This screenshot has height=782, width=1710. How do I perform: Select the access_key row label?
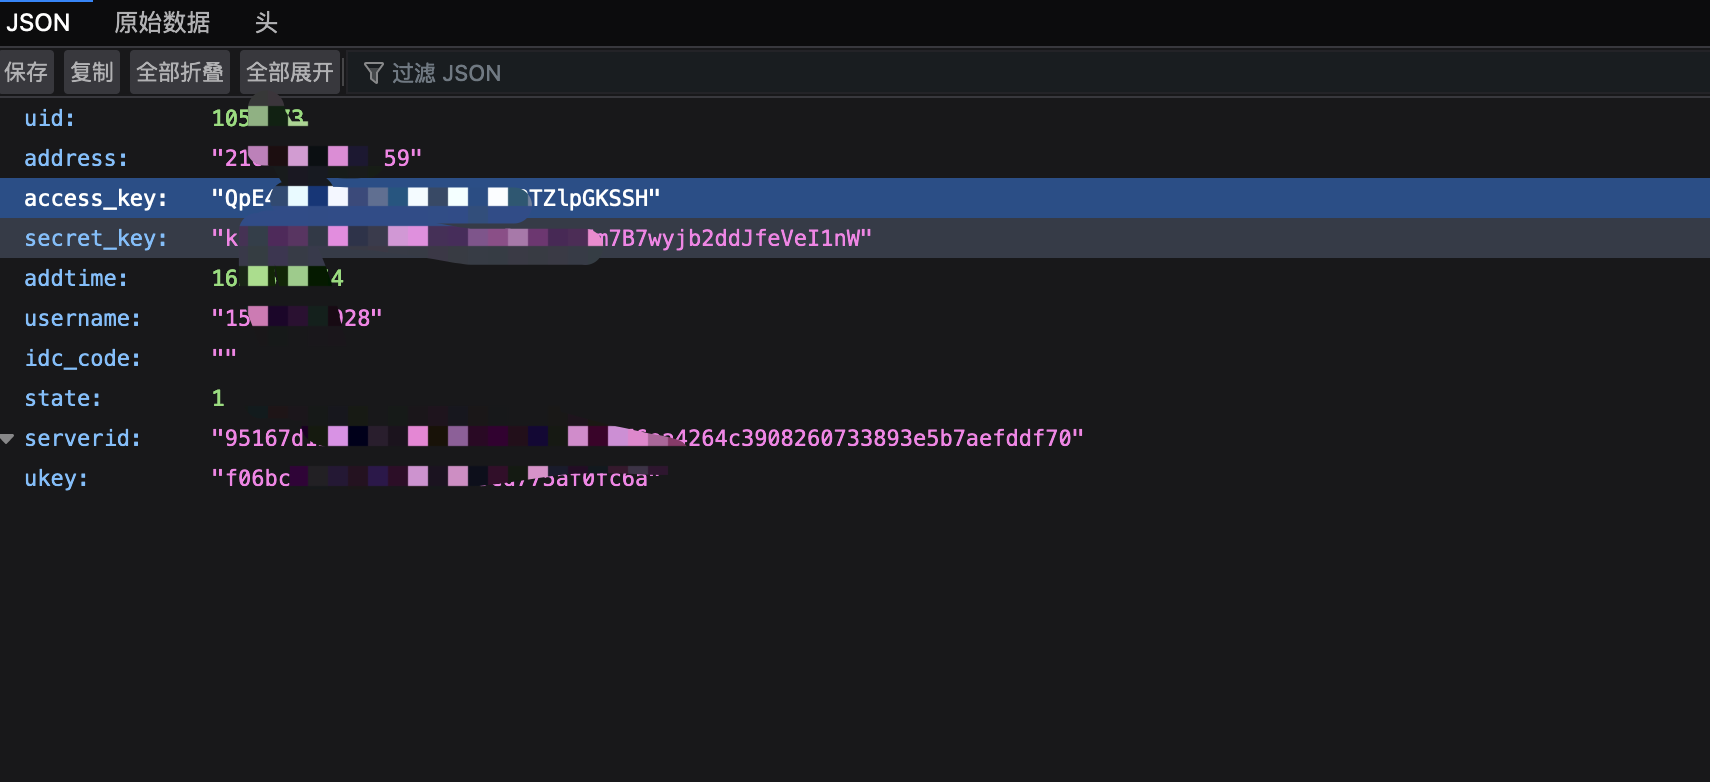96,198
